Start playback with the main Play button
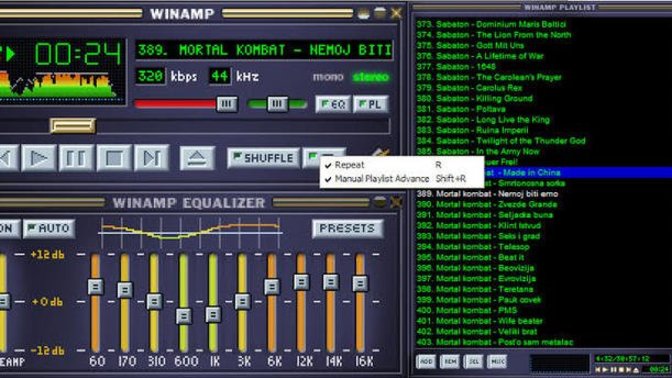Screen dimensions: 672x378 click(x=39, y=158)
